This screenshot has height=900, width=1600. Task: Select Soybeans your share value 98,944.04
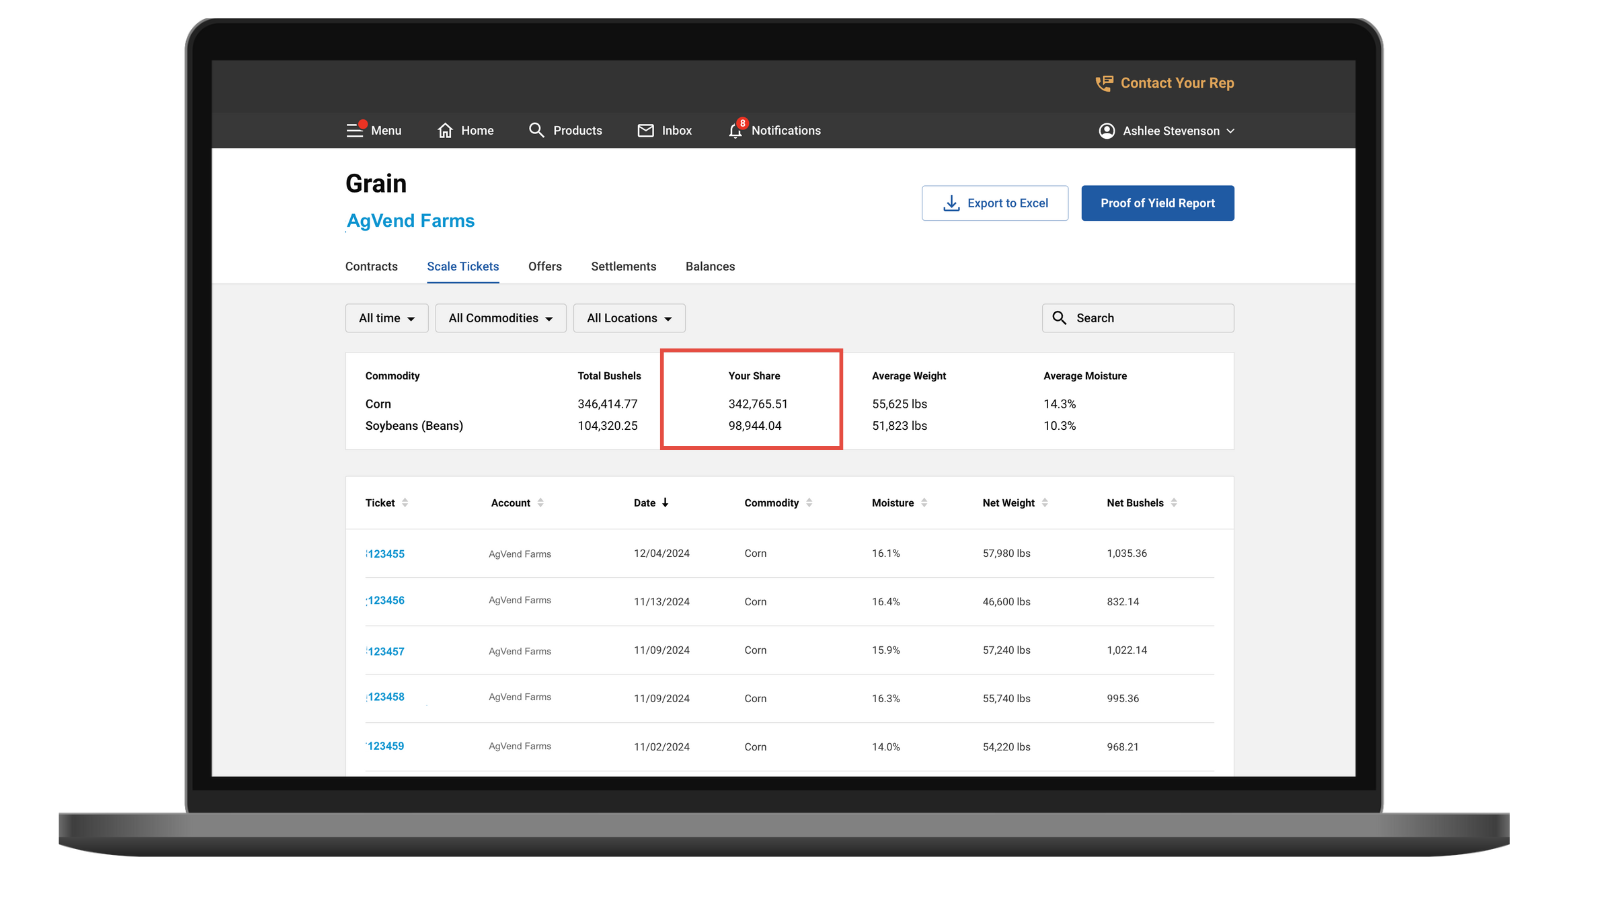pyautogui.click(x=755, y=426)
